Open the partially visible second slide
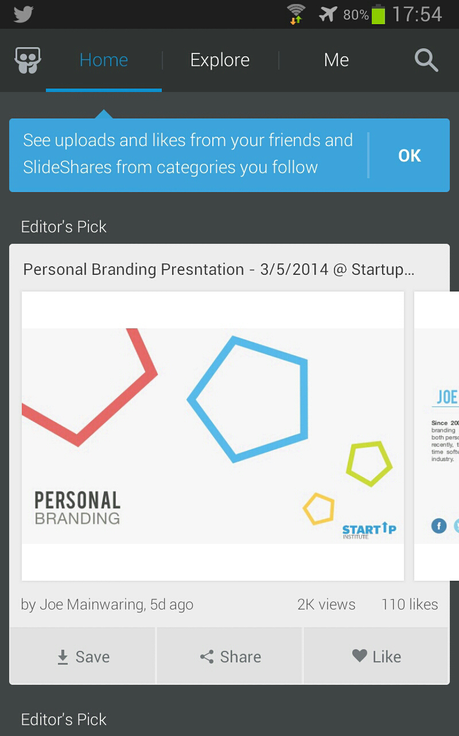The width and height of the screenshot is (459, 736). click(x=436, y=436)
